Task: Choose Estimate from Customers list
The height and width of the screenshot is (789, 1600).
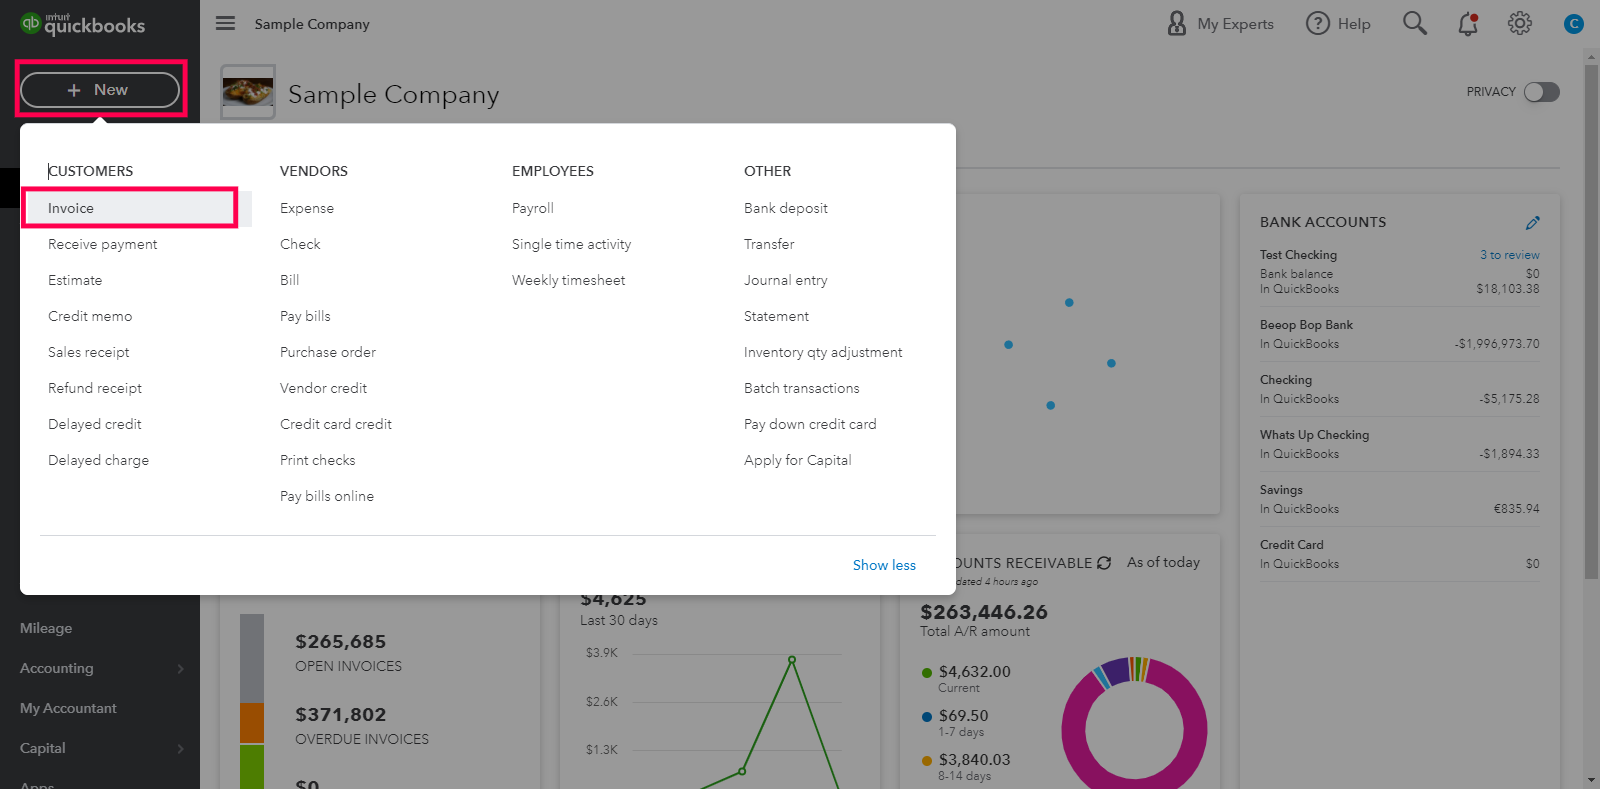Action: coord(75,280)
